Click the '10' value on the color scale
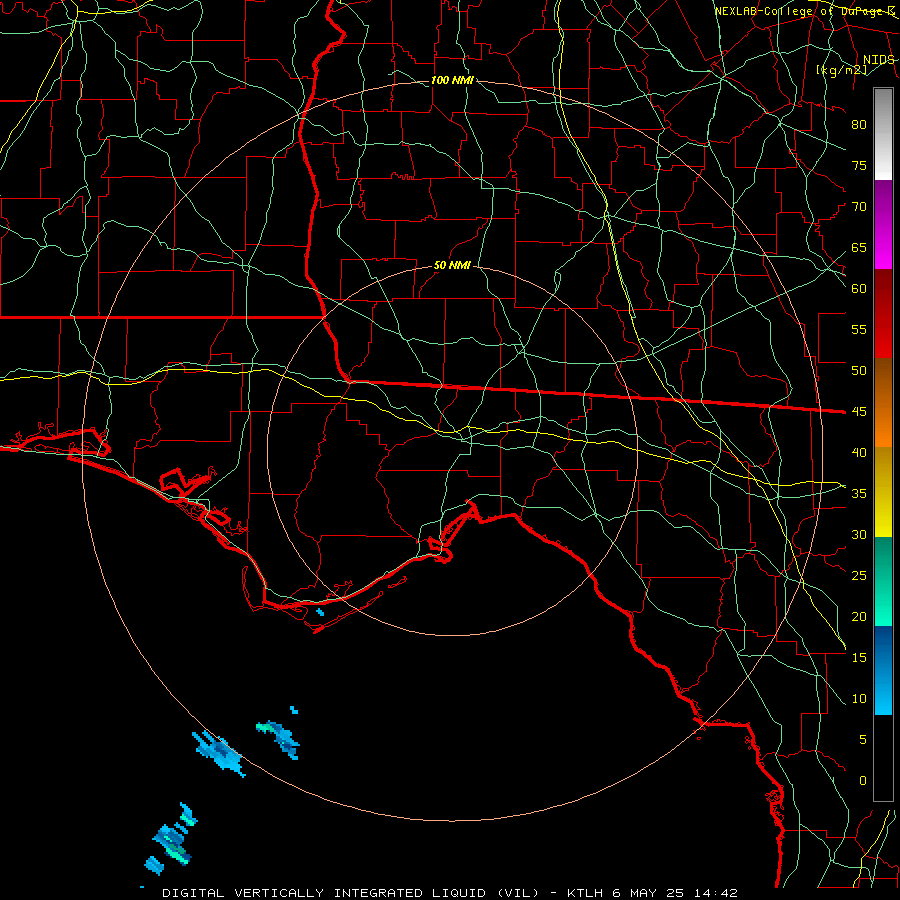This screenshot has width=900, height=900. point(859,699)
